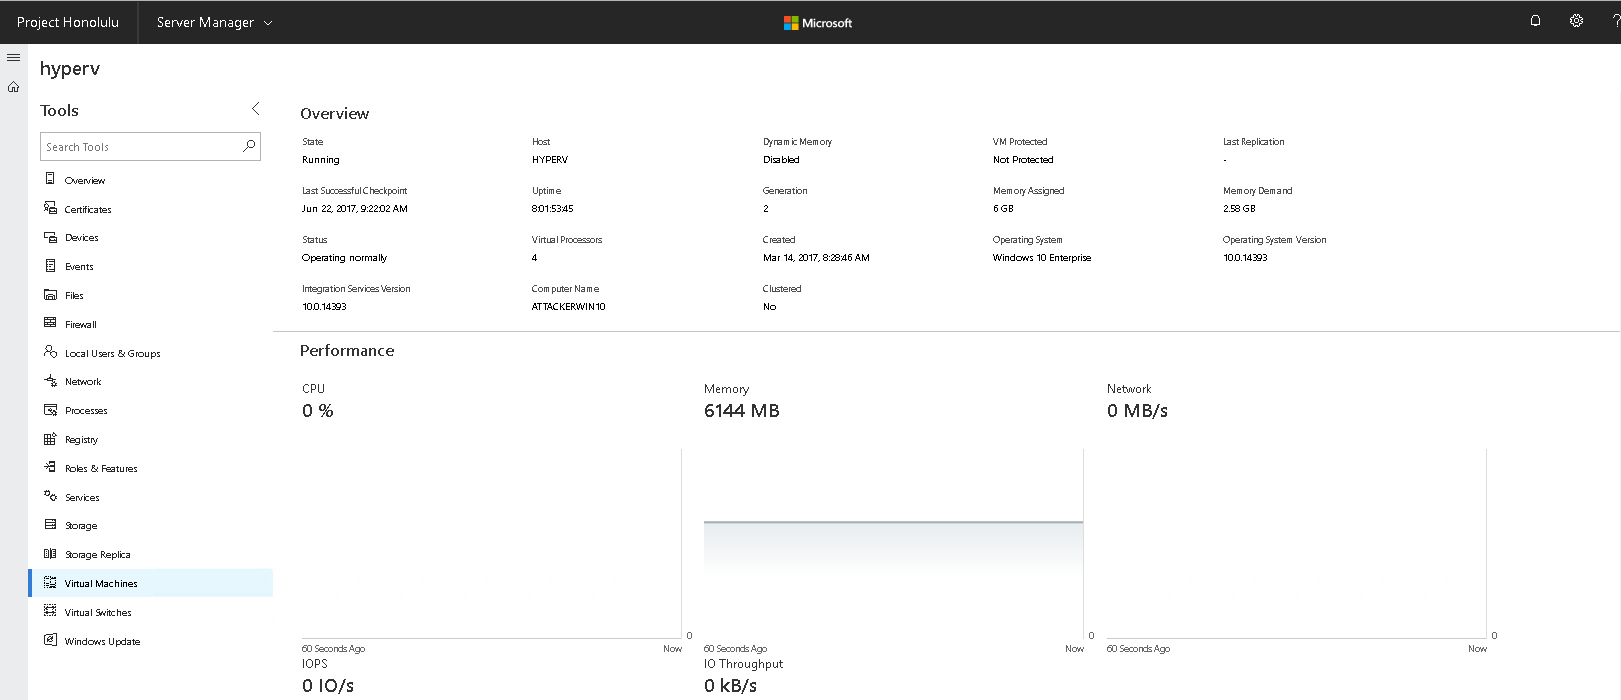Click the Performance section heading
1621x700 pixels.
click(347, 351)
